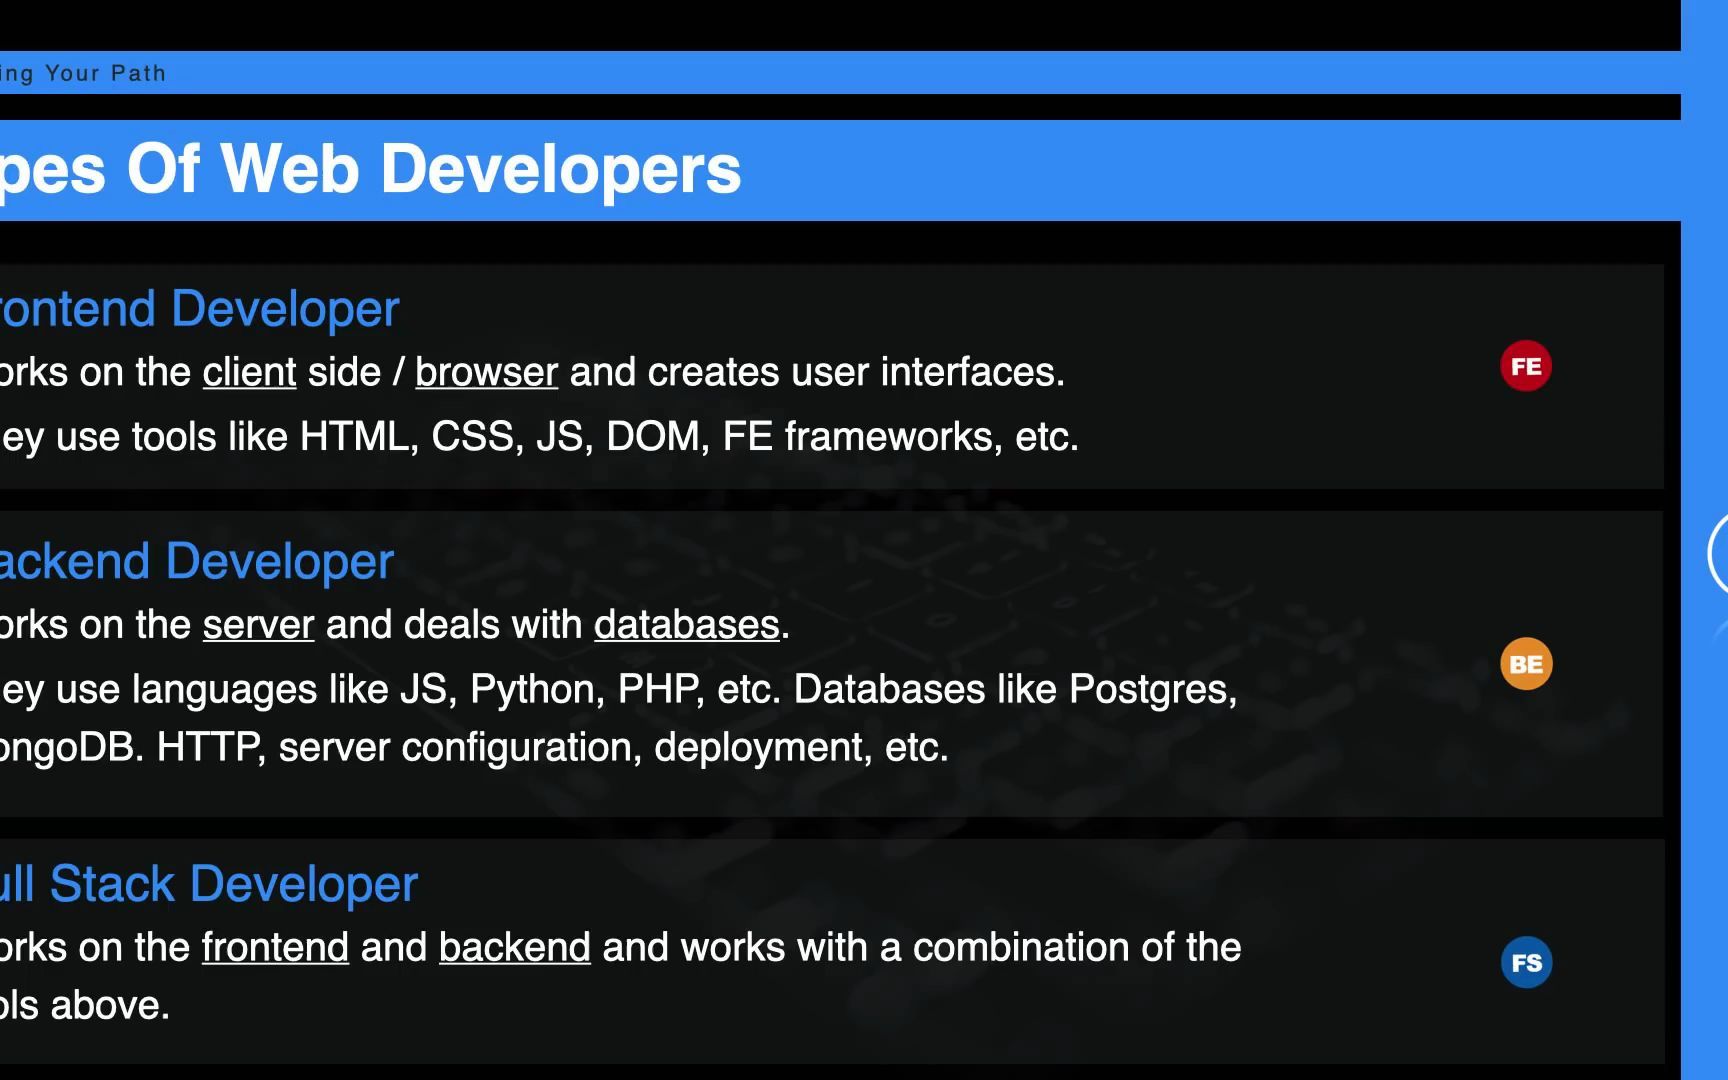1728x1080 pixels.
Task: Click the Backend Developer heading
Action: [197, 561]
